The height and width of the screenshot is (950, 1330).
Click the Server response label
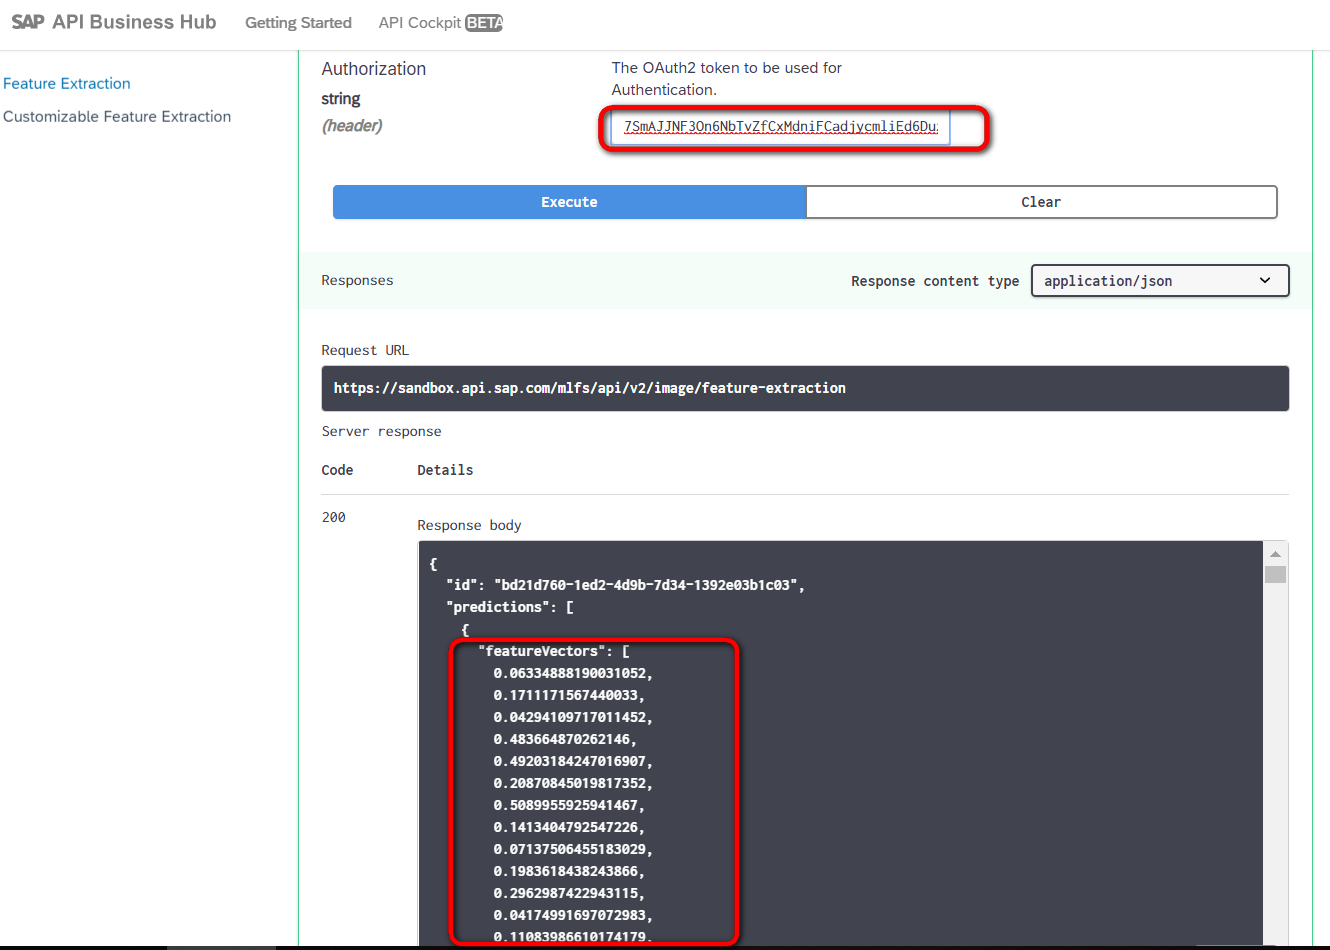pos(381,431)
